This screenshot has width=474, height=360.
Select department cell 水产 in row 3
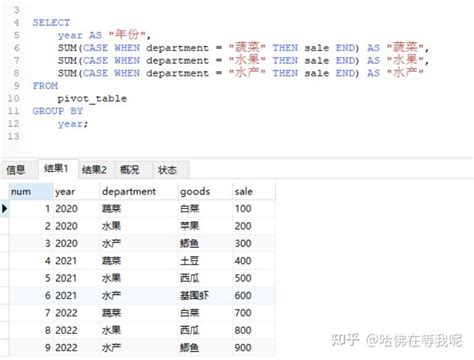coord(138,244)
